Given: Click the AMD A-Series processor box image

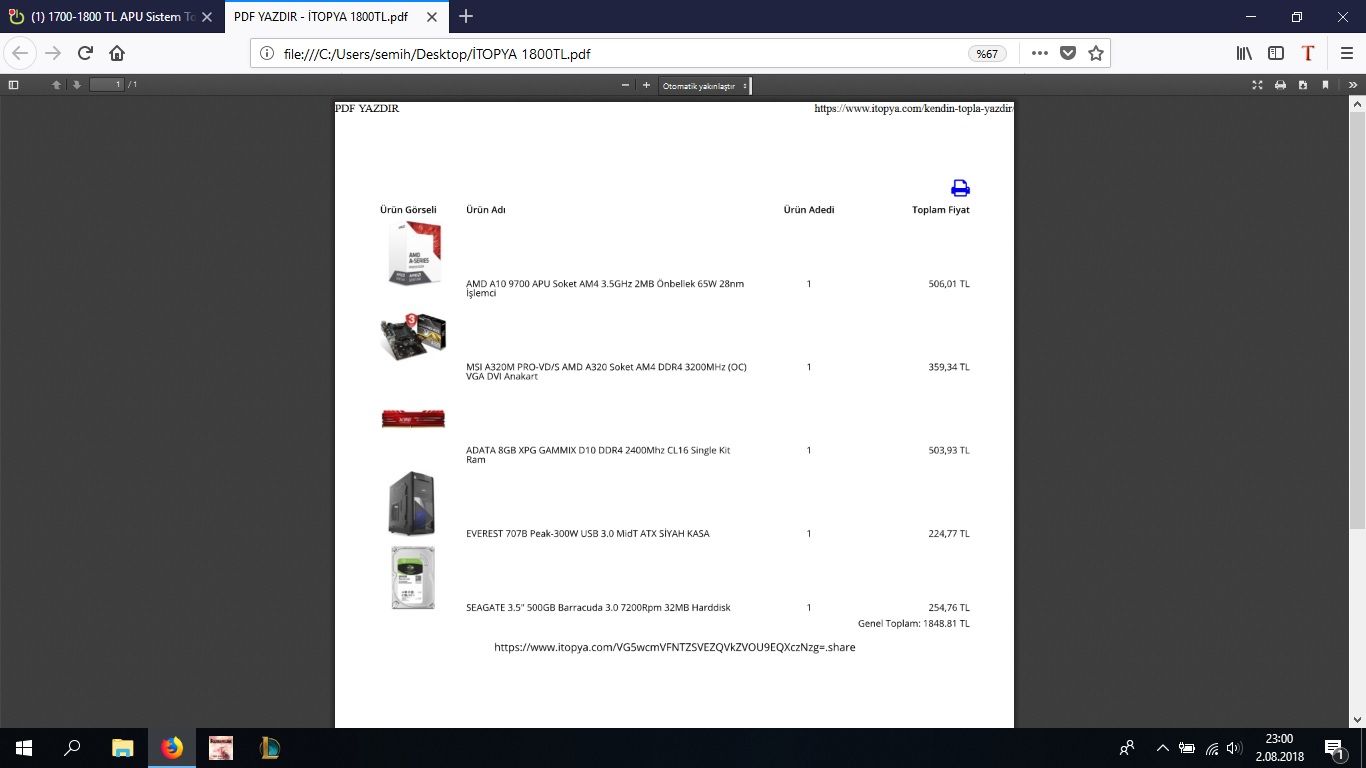Looking at the screenshot, I should click(414, 253).
